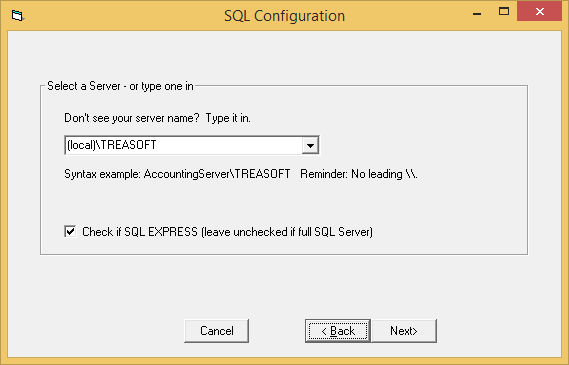
Task: Click the 'Check if SQL EXPRESS' label text
Action: 228,232
